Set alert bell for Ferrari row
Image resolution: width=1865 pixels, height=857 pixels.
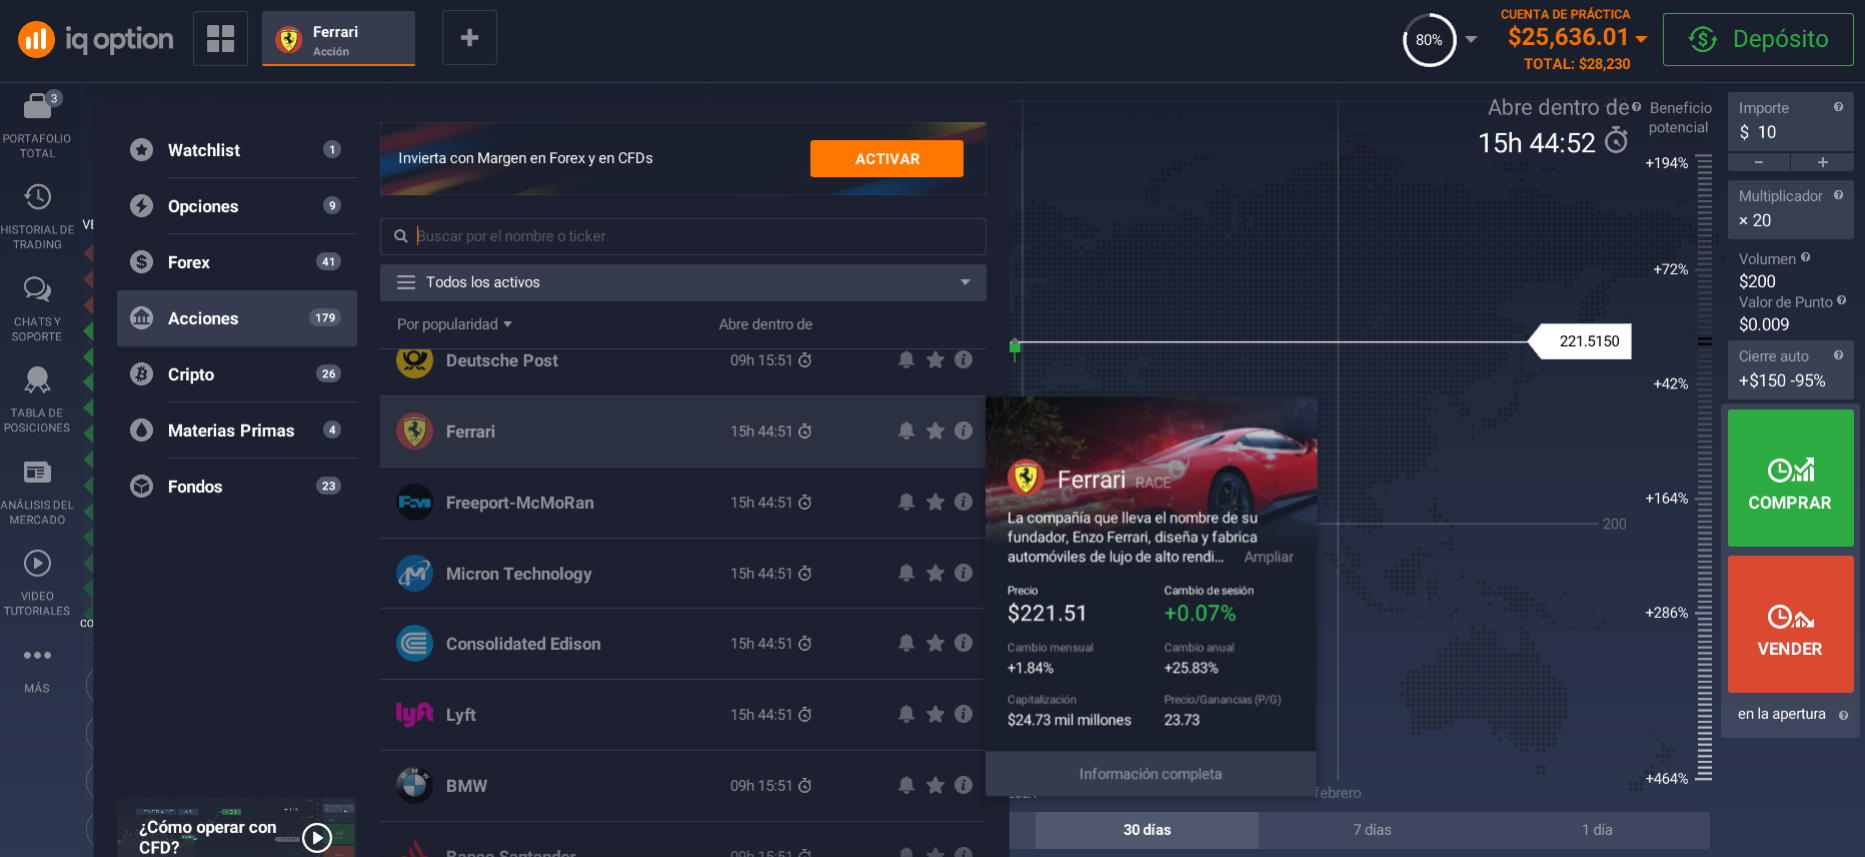(x=906, y=431)
